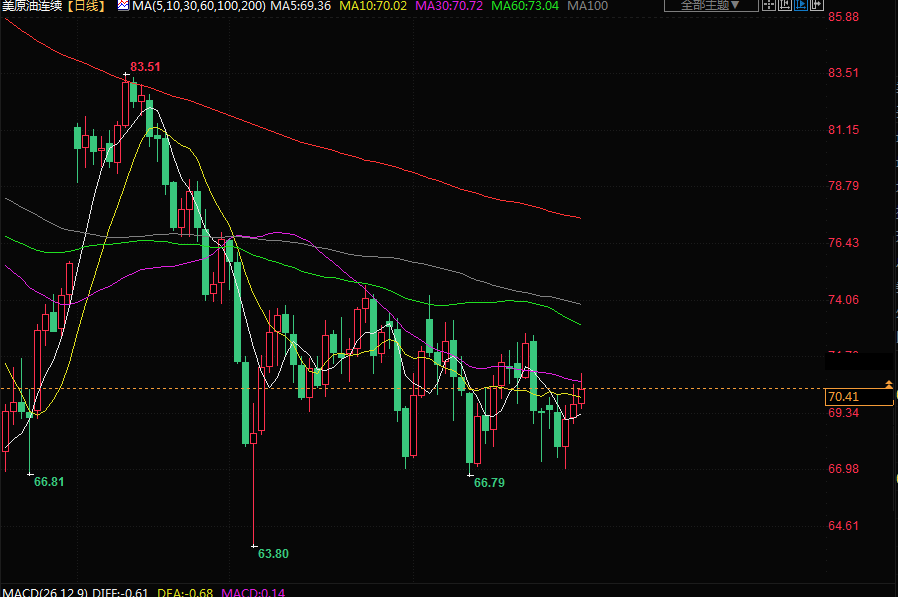Click the 83.51 high price marker
Viewport: 898px width, 597px height.
pyautogui.click(x=145, y=67)
